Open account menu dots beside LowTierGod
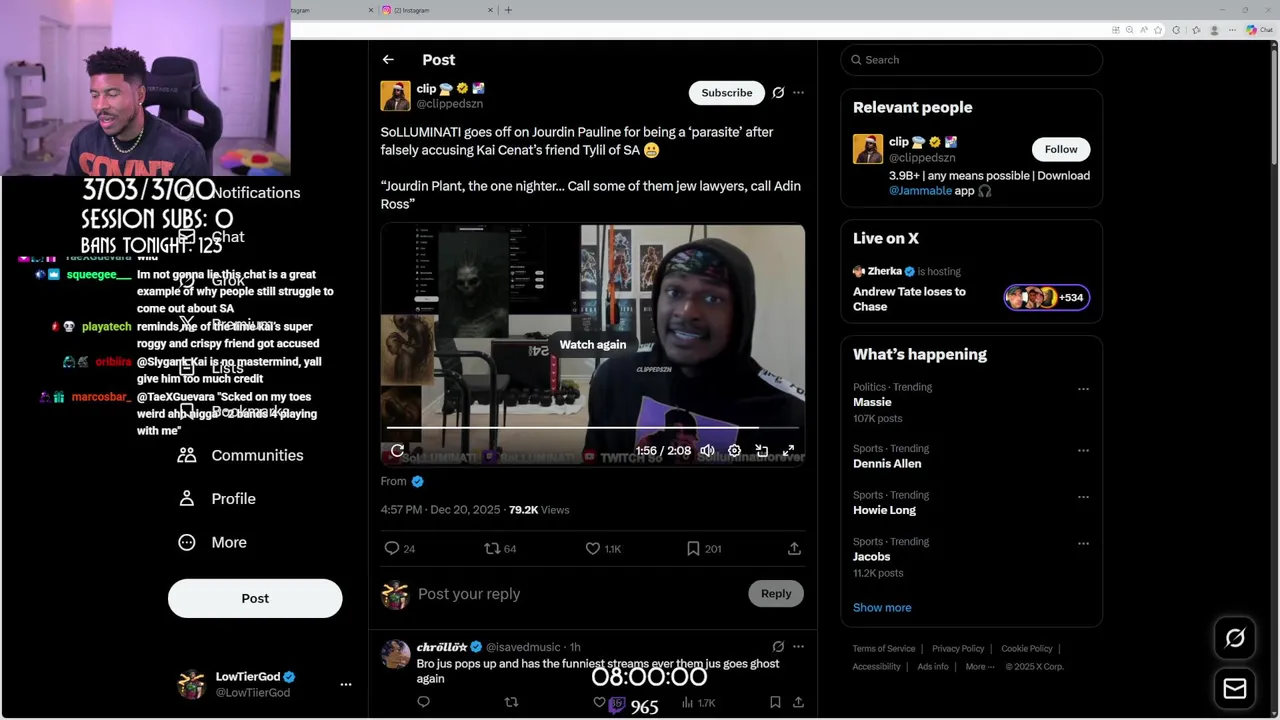This screenshot has height=720, width=1280. [x=346, y=685]
